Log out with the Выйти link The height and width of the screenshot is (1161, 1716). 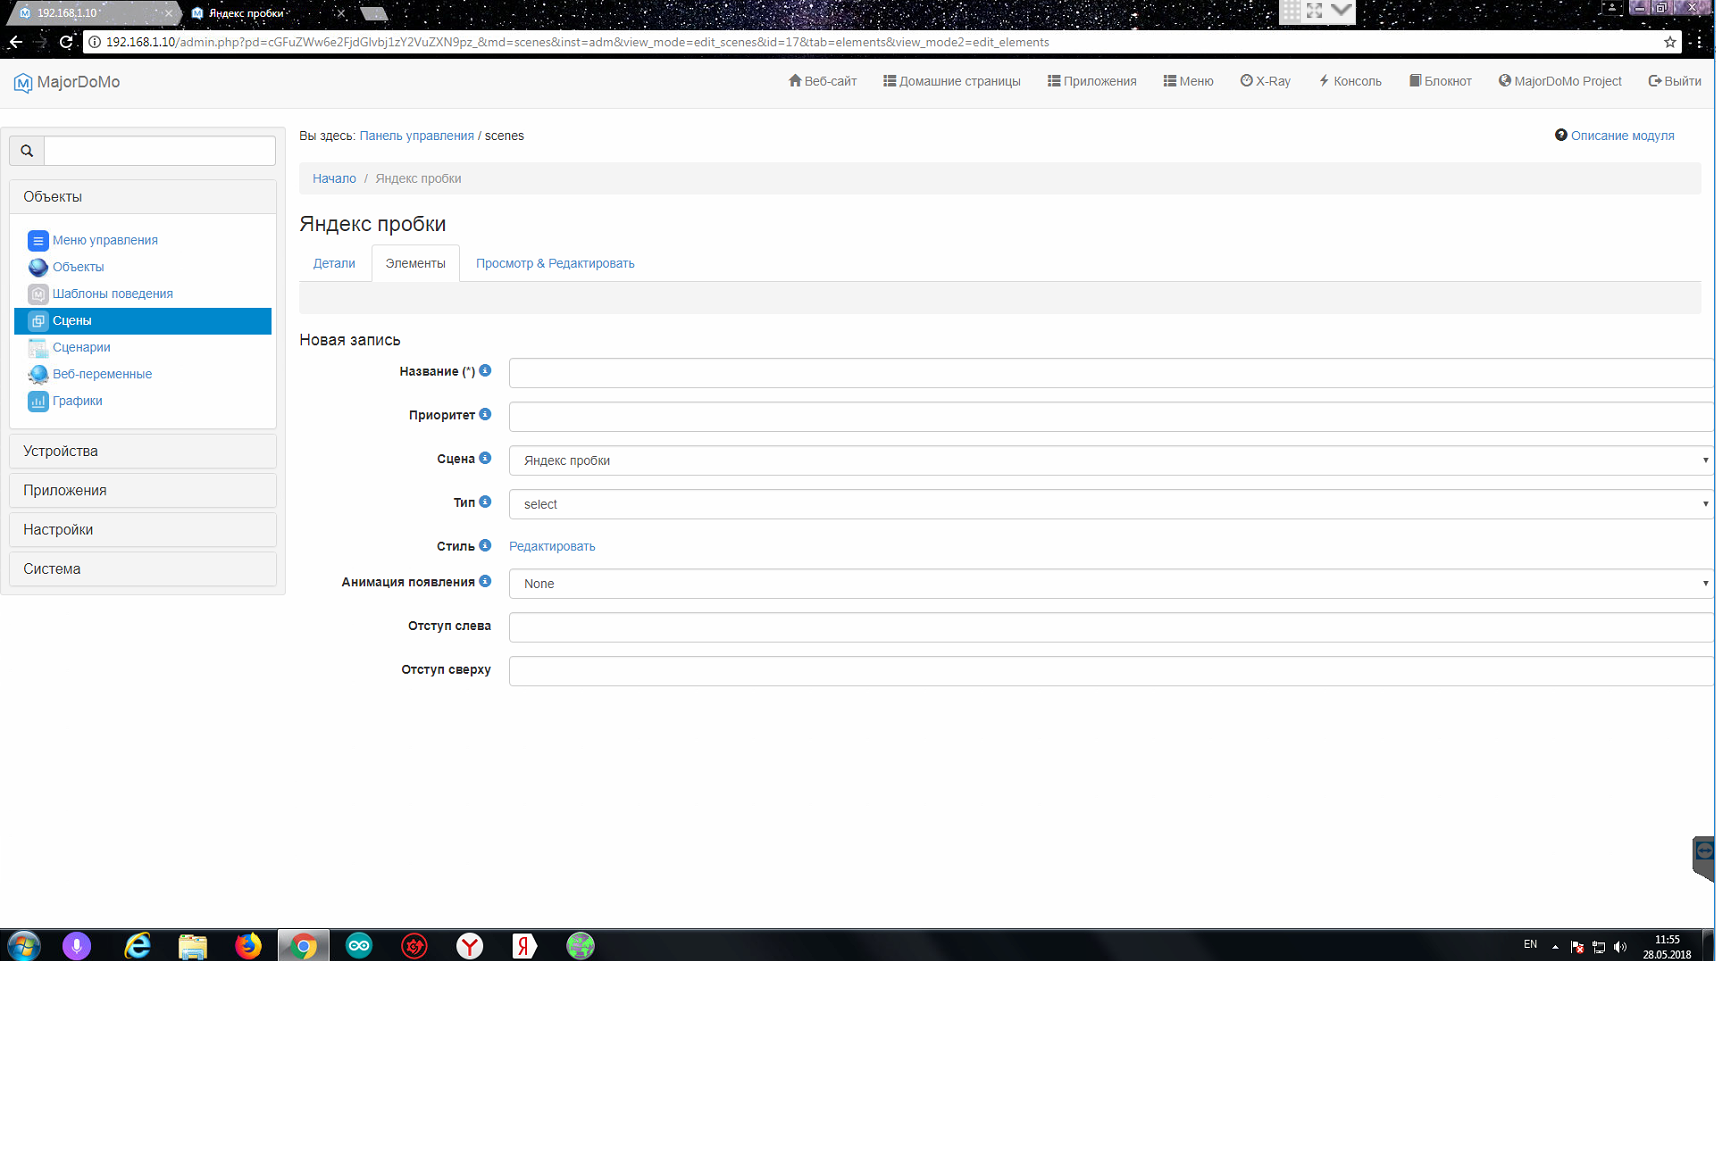pyautogui.click(x=1675, y=82)
